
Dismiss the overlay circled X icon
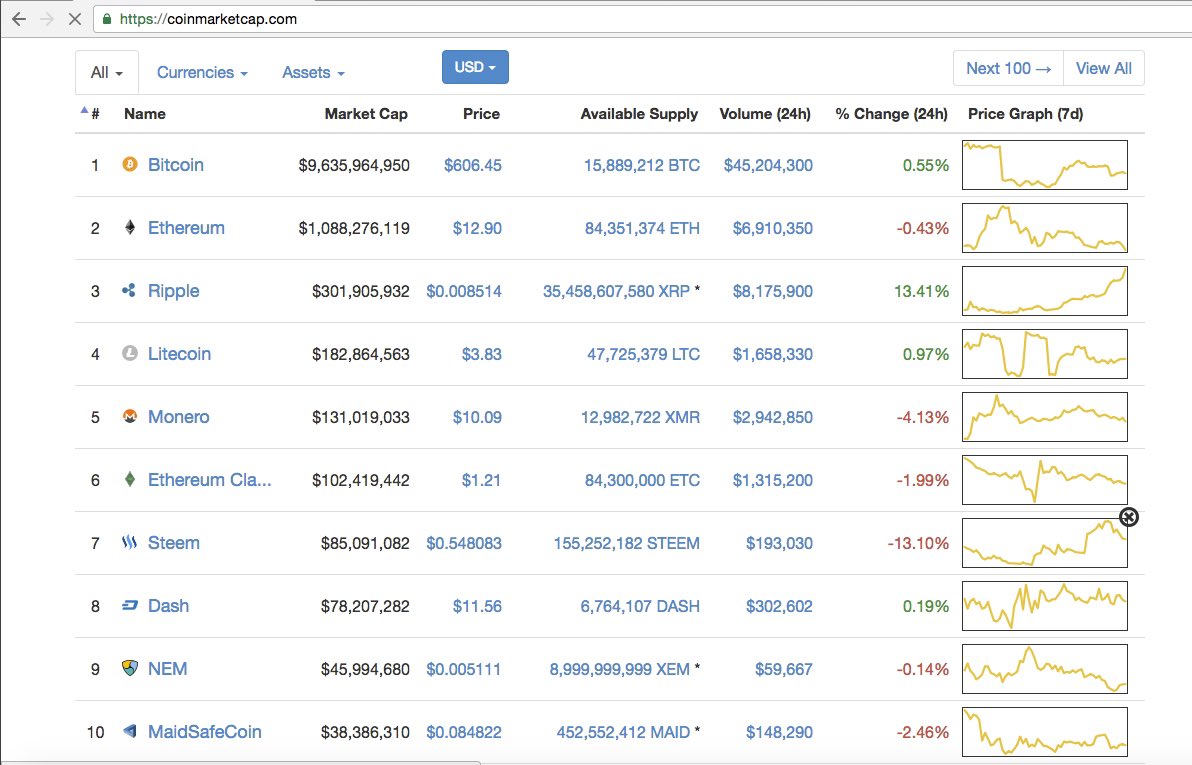point(1129,517)
